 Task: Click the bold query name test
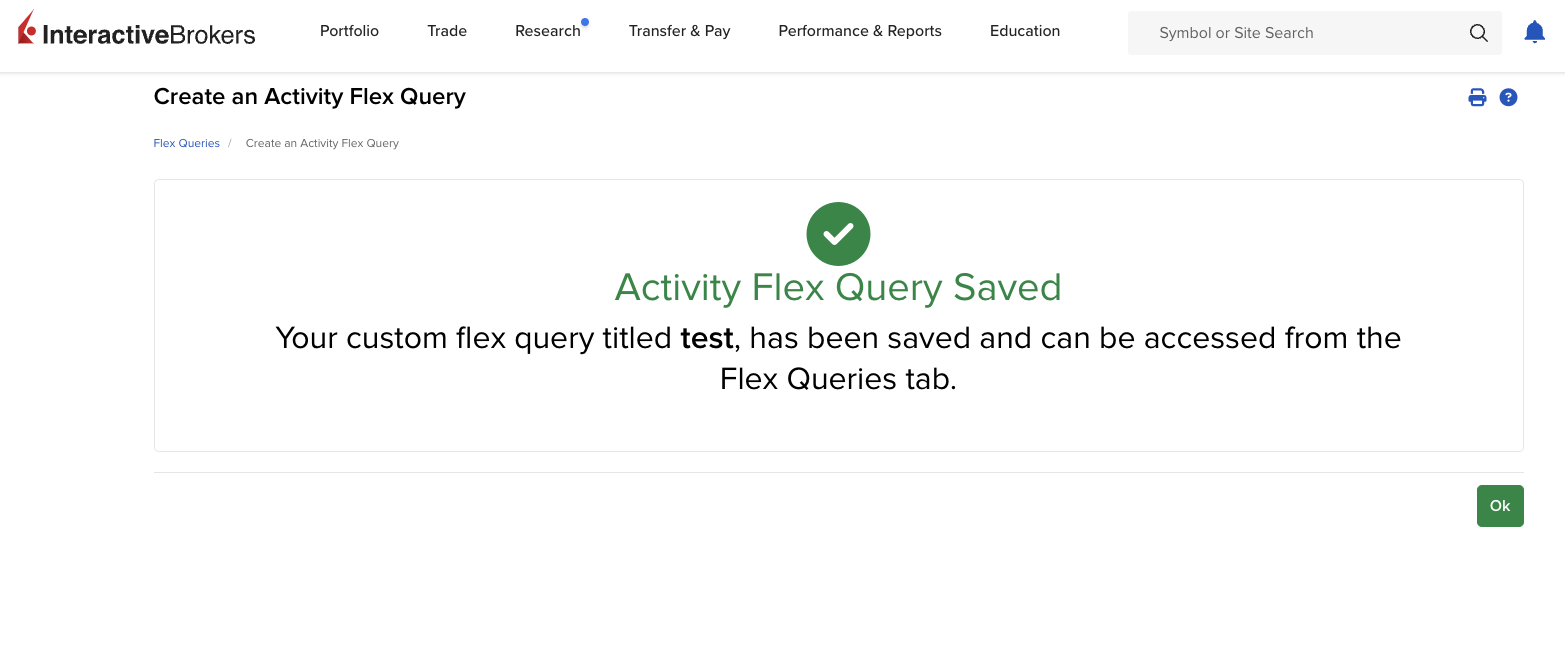[x=707, y=338]
